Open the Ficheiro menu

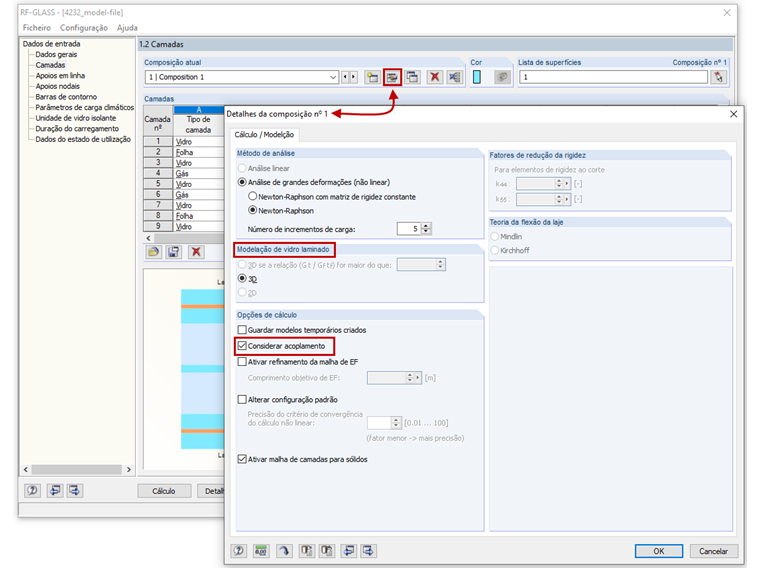point(37,28)
